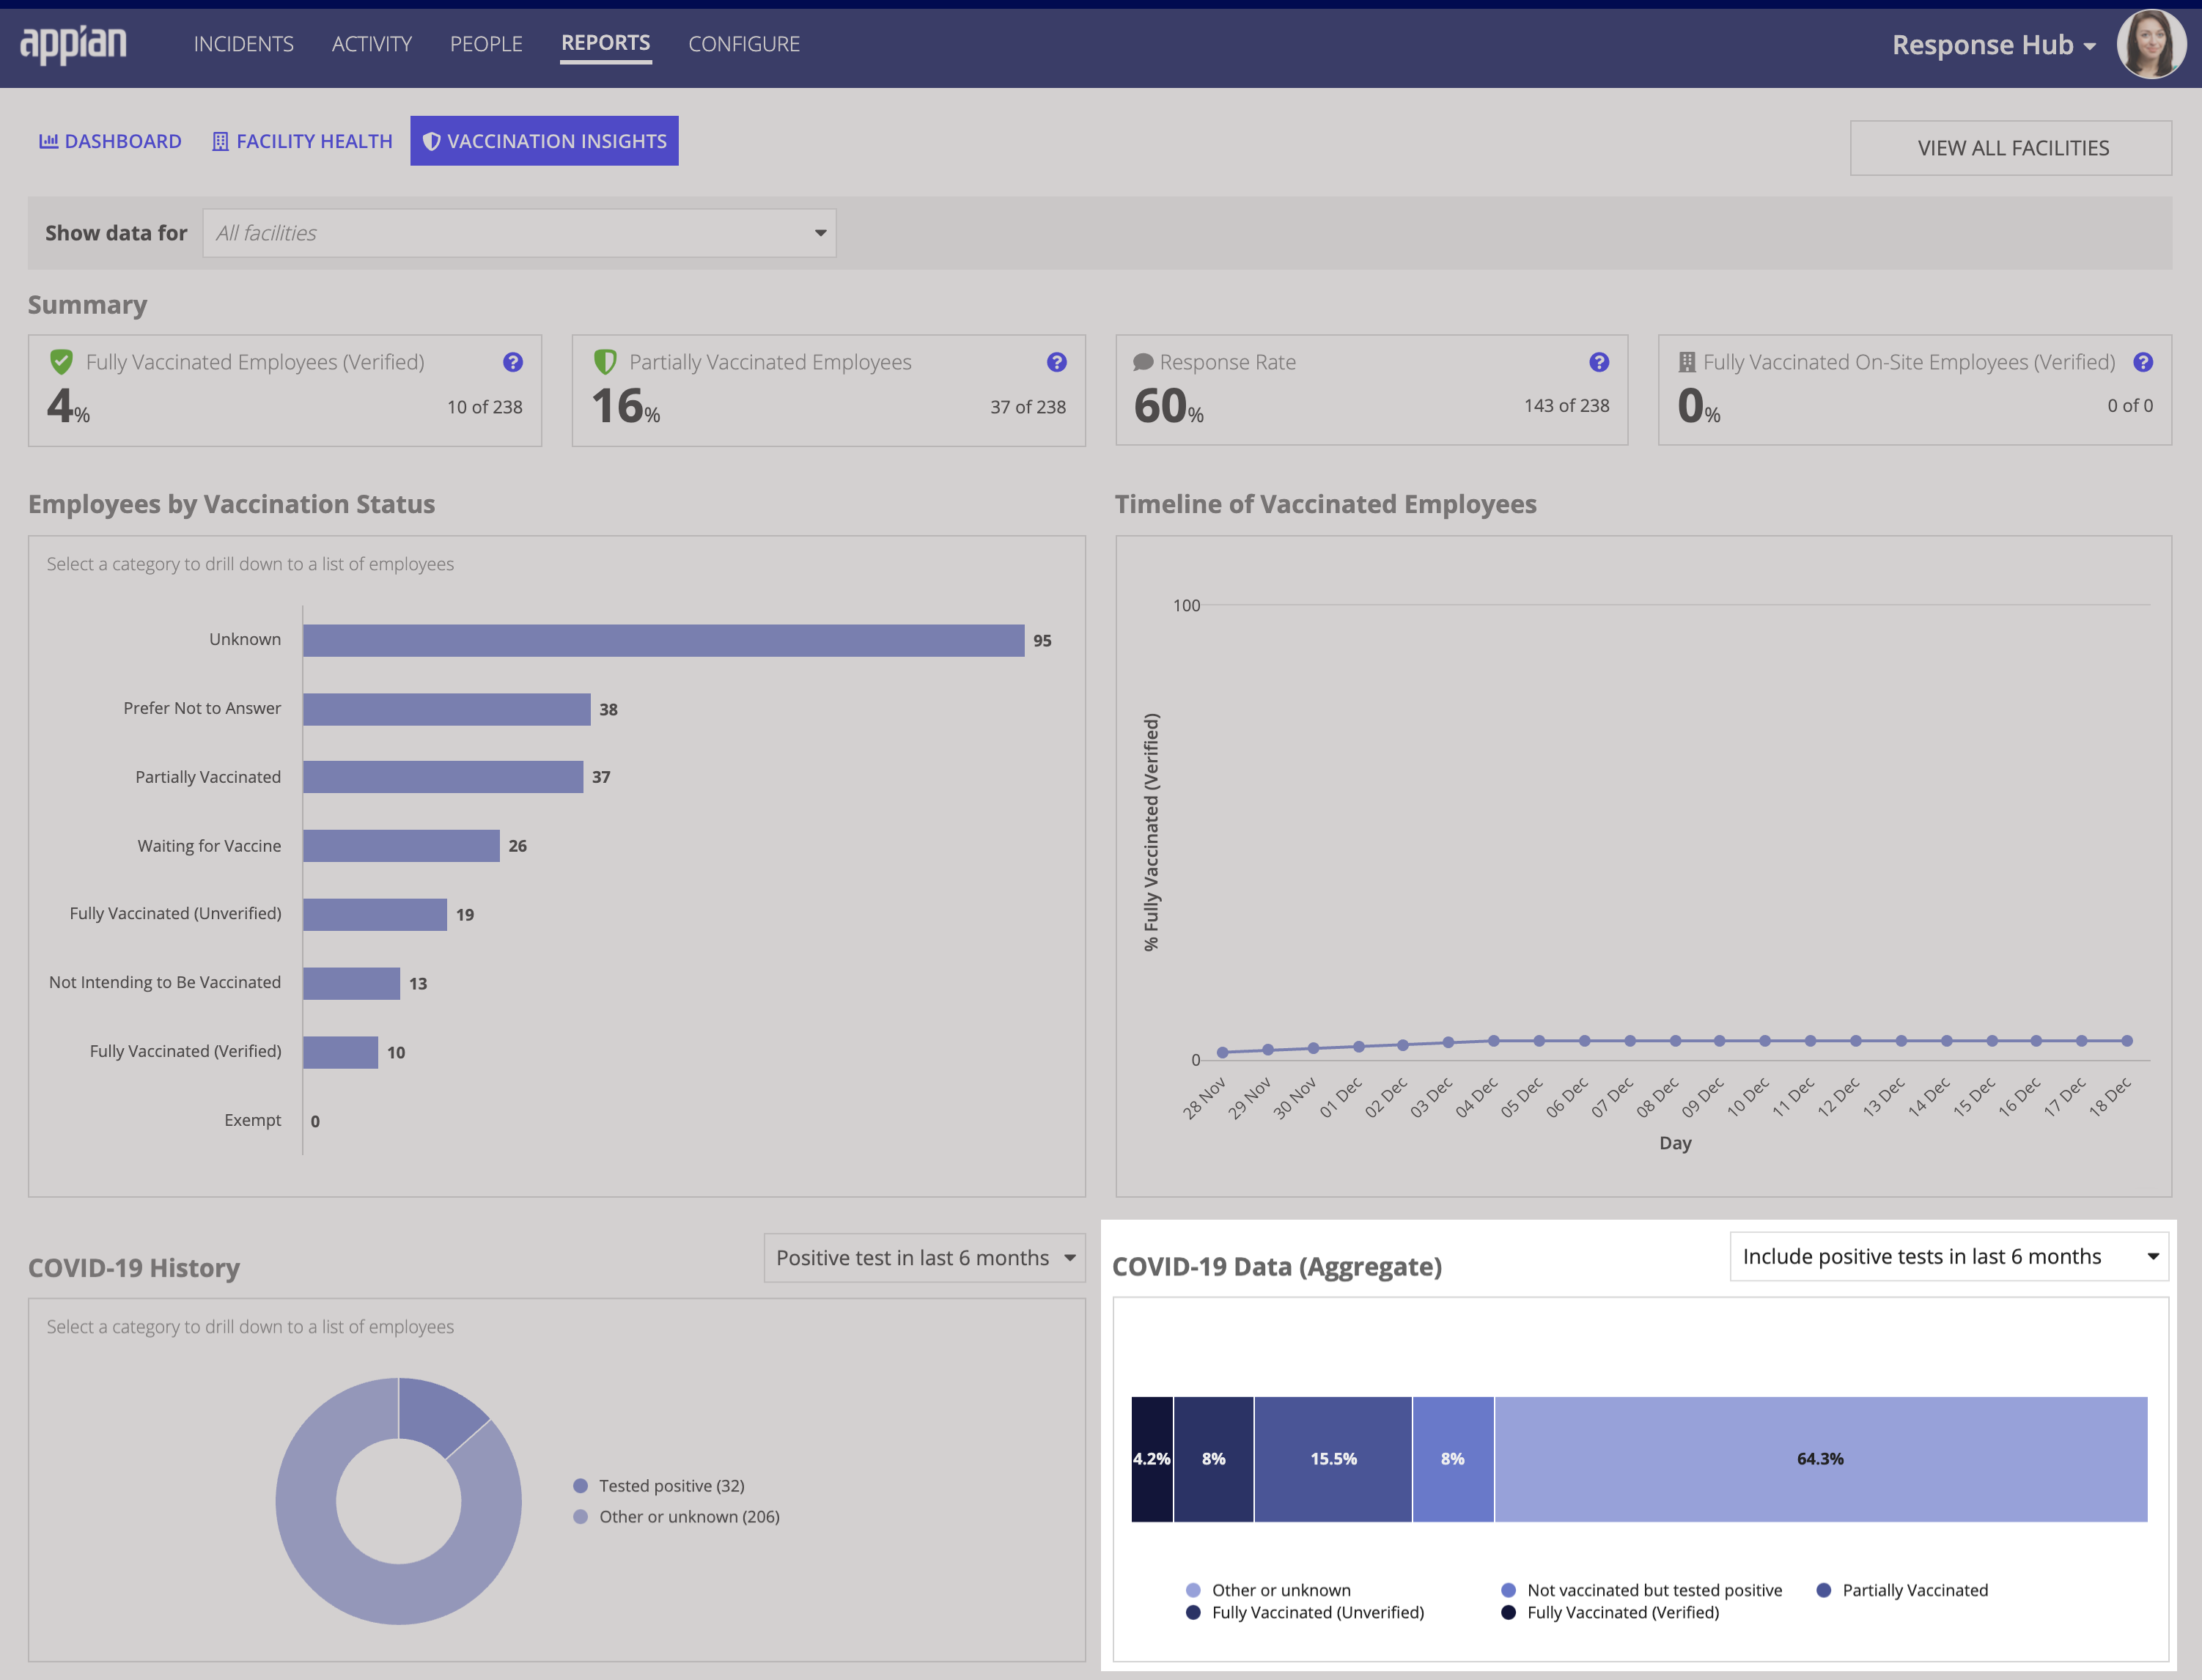Screen dimensions: 2202x1680
Task: Open the All facilities dropdown
Action: [519, 233]
